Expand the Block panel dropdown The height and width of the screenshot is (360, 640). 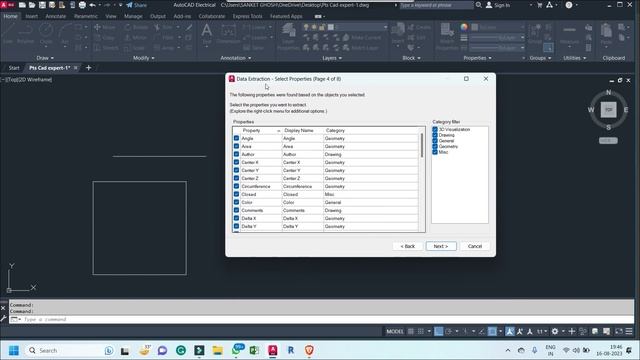[411, 58]
